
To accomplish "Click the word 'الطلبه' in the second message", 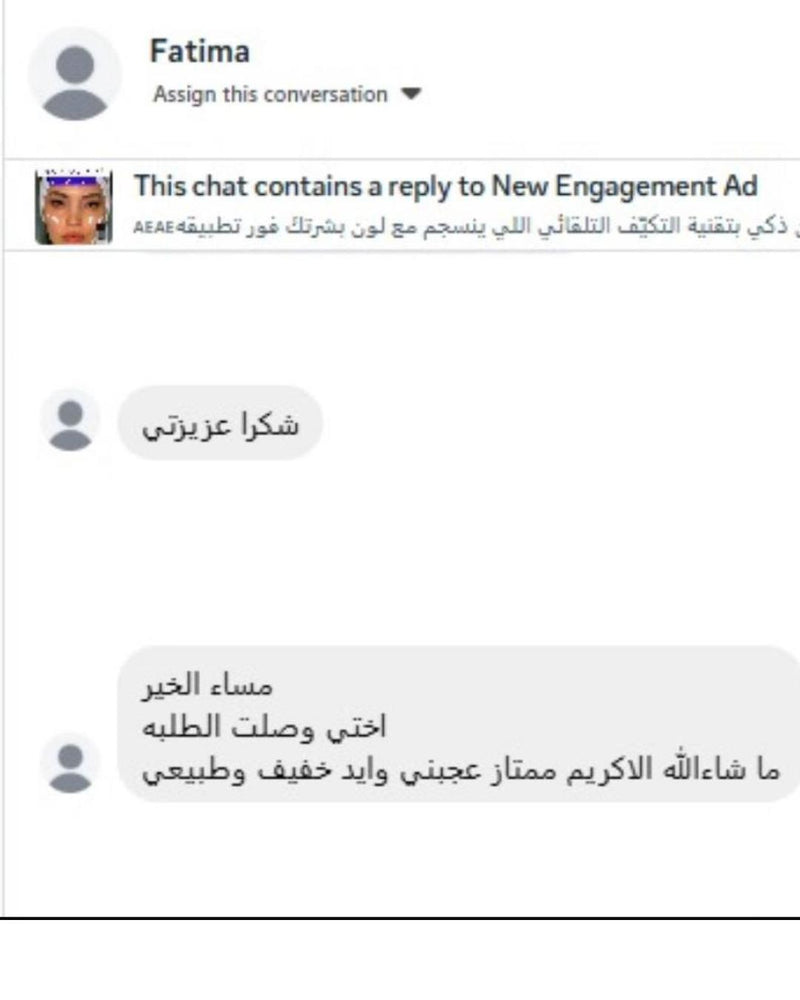I will (181, 727).
